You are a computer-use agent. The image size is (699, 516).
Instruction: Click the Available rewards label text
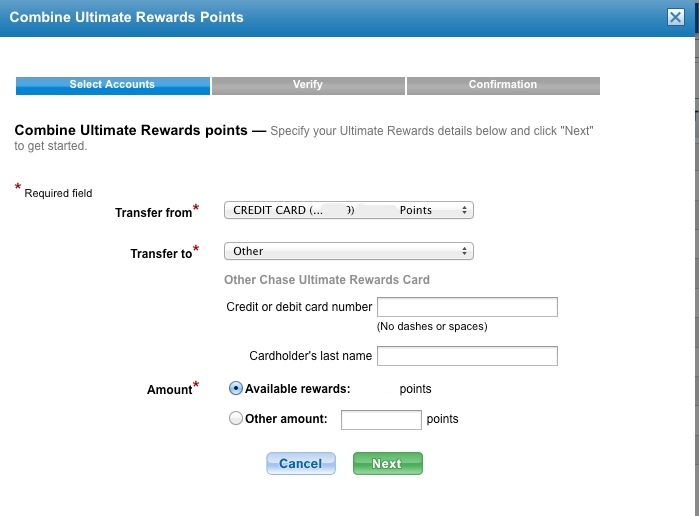[297, 389]
